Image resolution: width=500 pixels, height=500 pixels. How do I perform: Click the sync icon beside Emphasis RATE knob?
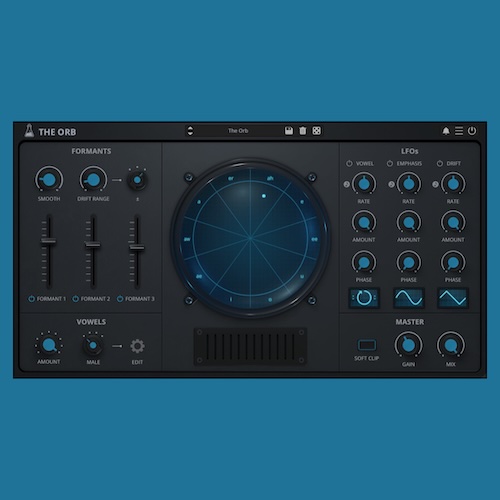tap(391, 184)
